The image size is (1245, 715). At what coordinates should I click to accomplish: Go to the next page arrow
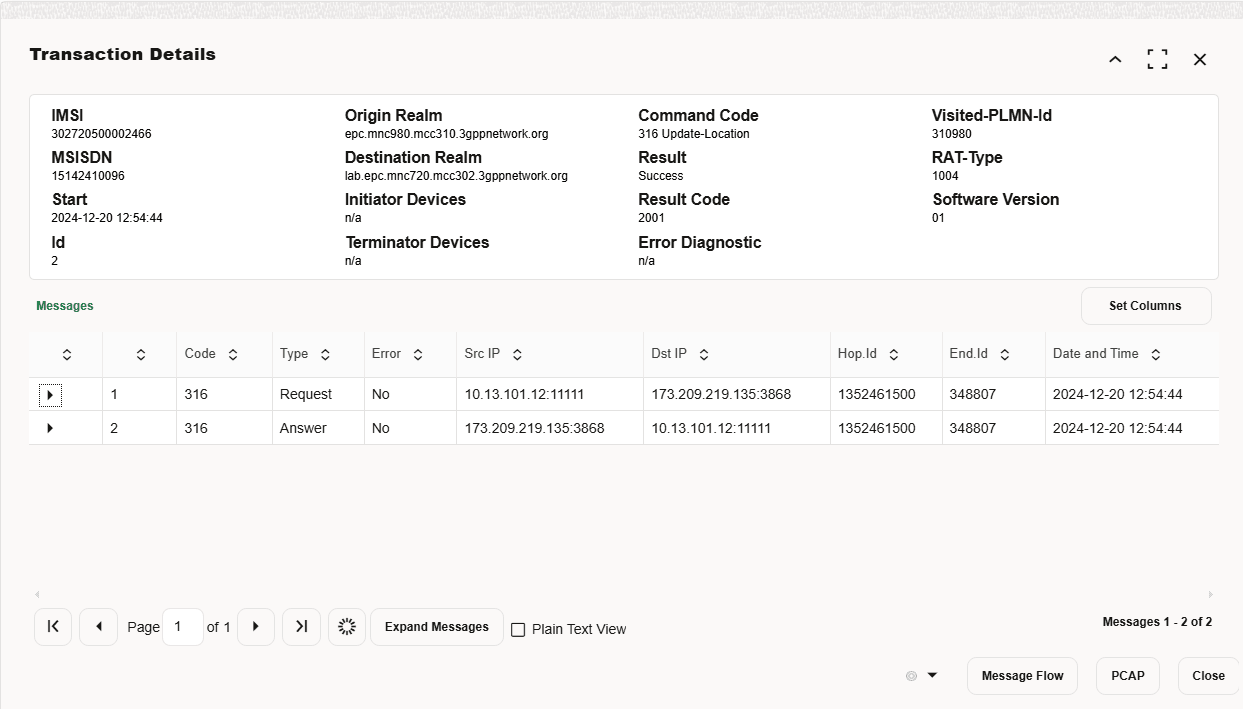[256, 627]
